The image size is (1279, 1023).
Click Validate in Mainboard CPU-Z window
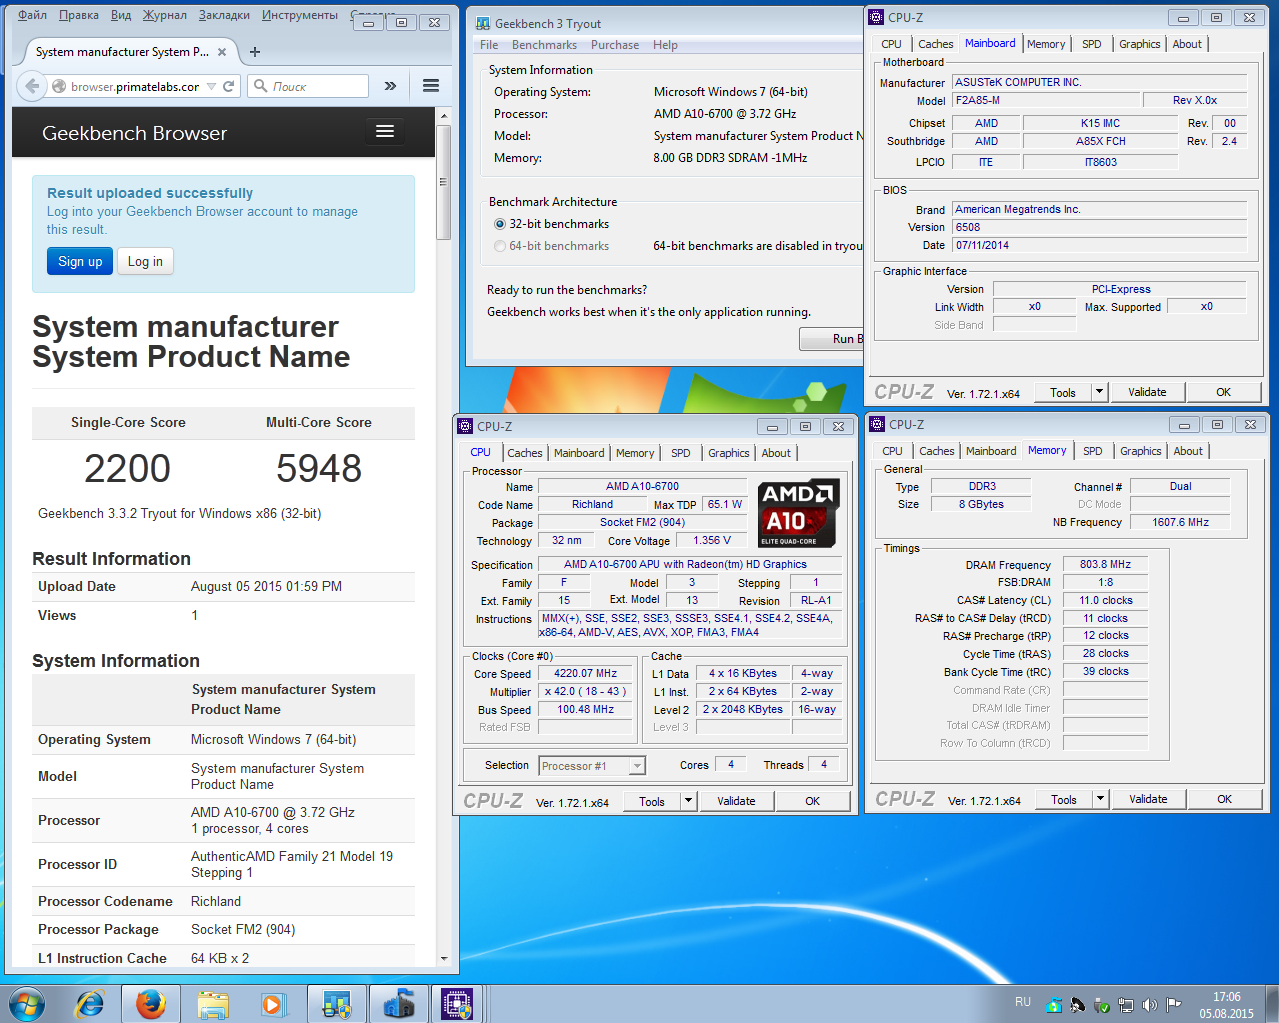tap(1147, 392)
